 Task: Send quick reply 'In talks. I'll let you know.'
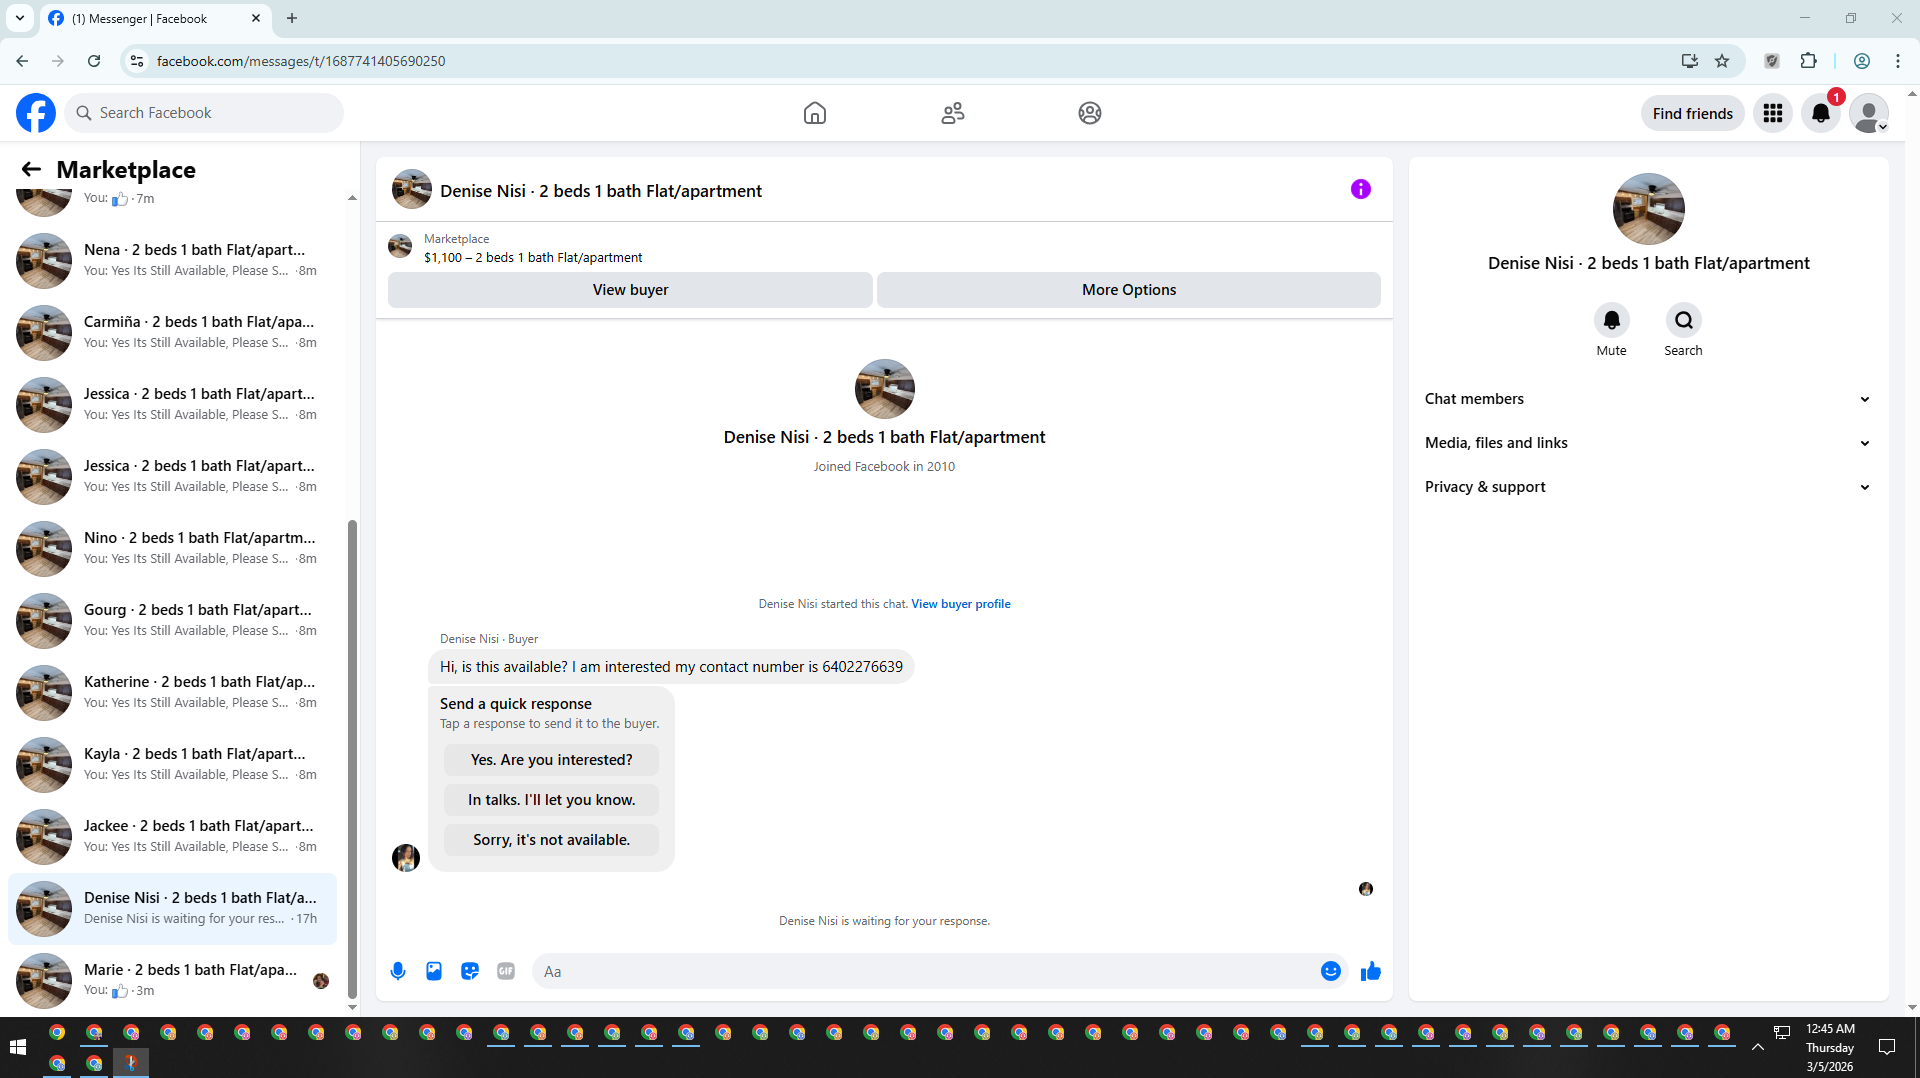[x=552, y=800]
